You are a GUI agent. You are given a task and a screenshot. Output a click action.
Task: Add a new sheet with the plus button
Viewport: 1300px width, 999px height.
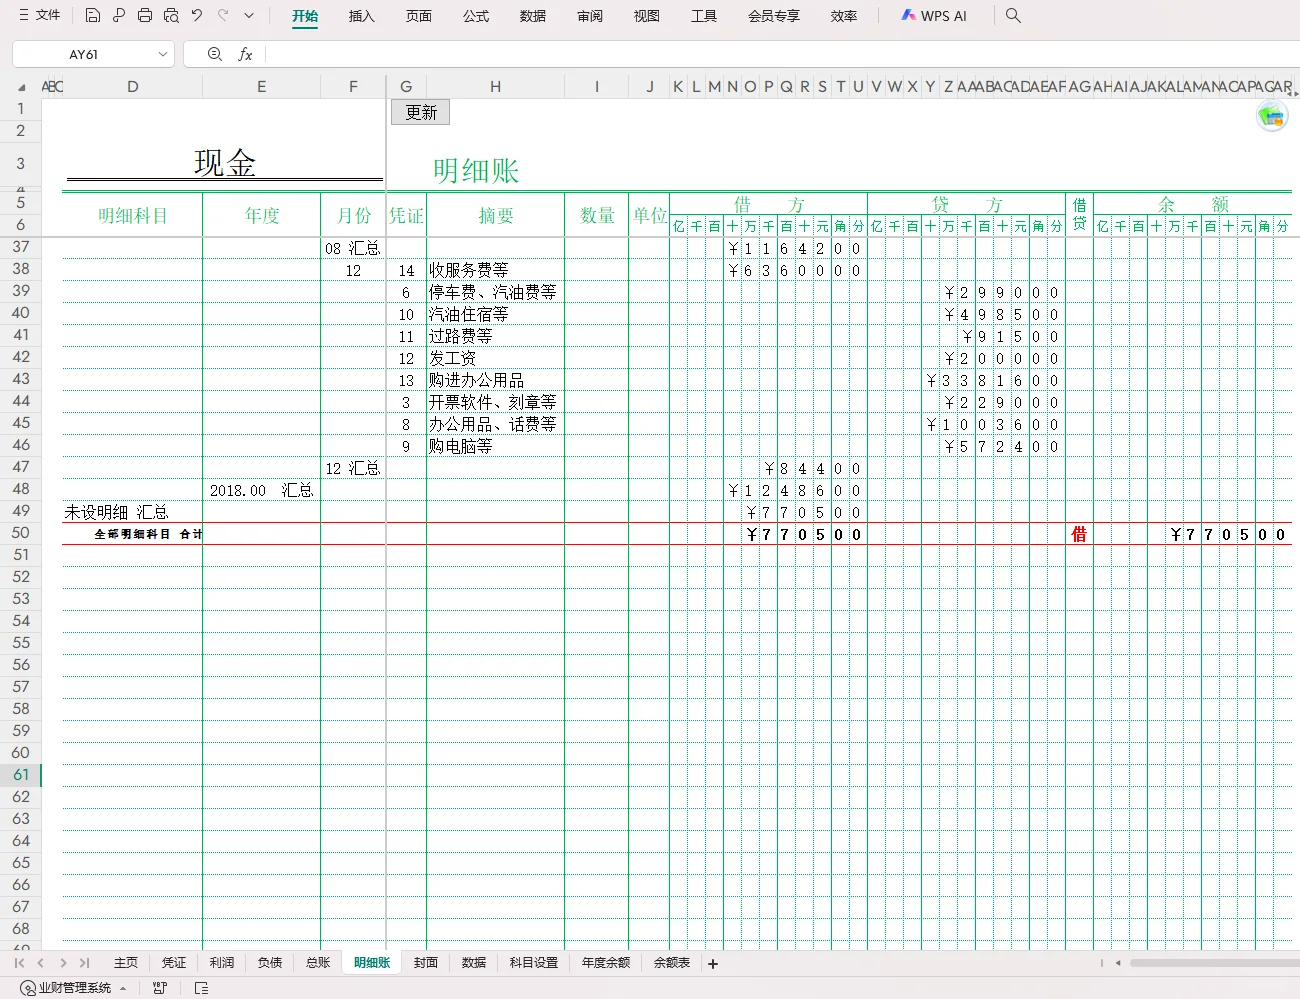coord(713,964)
